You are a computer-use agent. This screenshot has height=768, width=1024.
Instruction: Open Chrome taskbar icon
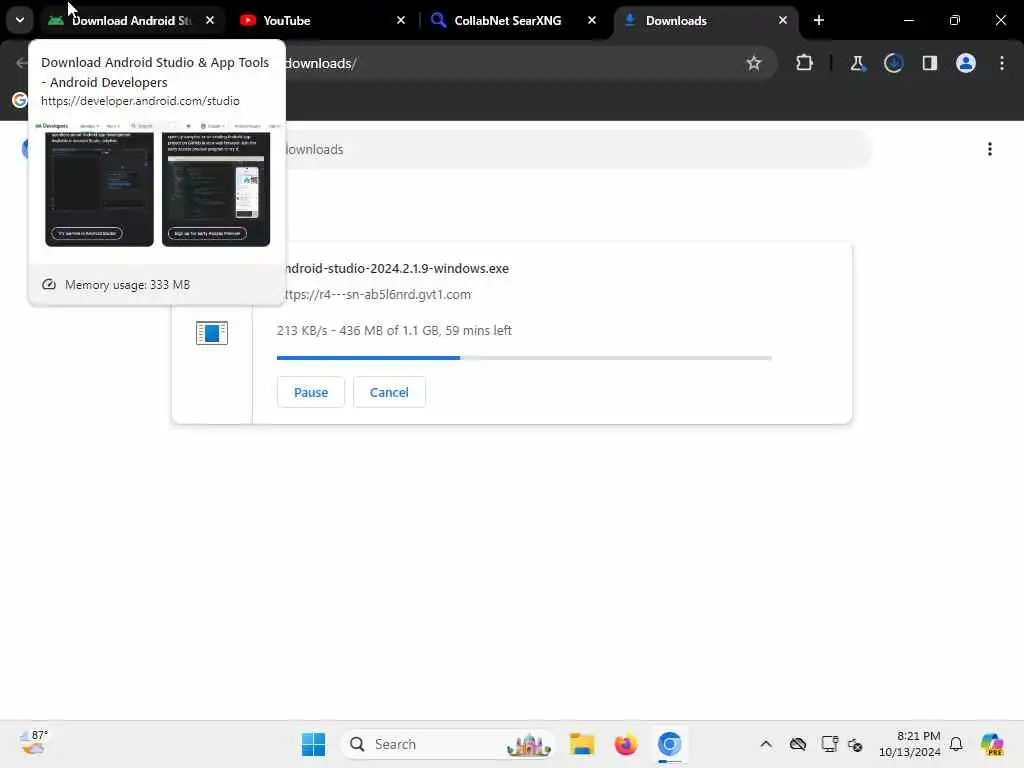(x=669, y=744)
